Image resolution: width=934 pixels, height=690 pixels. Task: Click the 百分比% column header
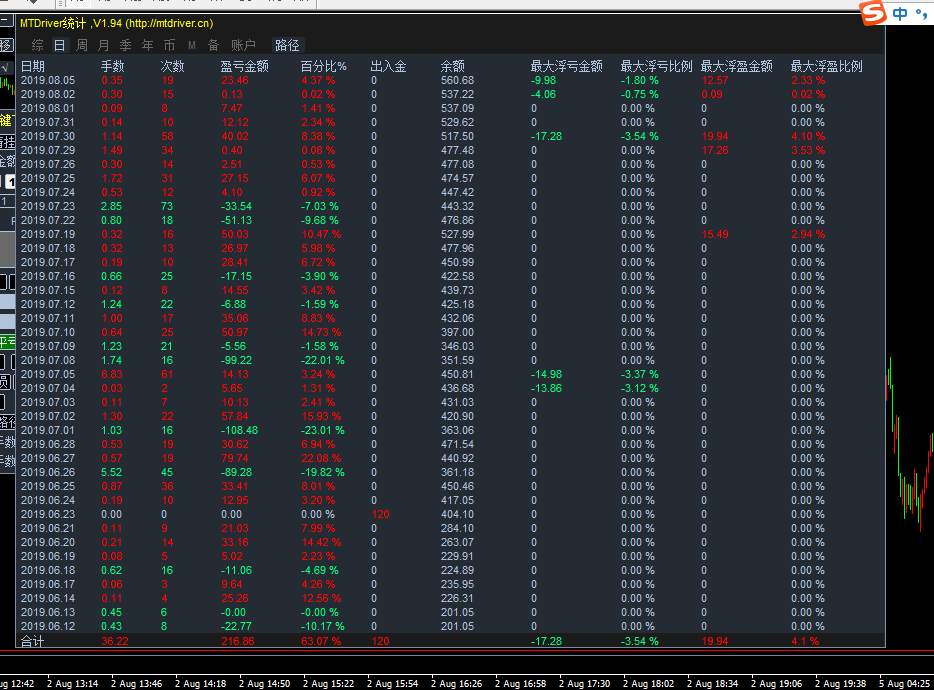(x=323, y=66)
